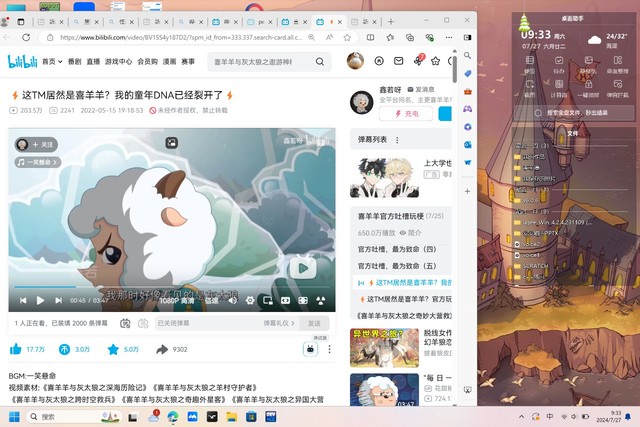This screenshot has width=640, height=427.
Task: Give a coin to the video
Action: pyautogui.click(x=65, y=349)
